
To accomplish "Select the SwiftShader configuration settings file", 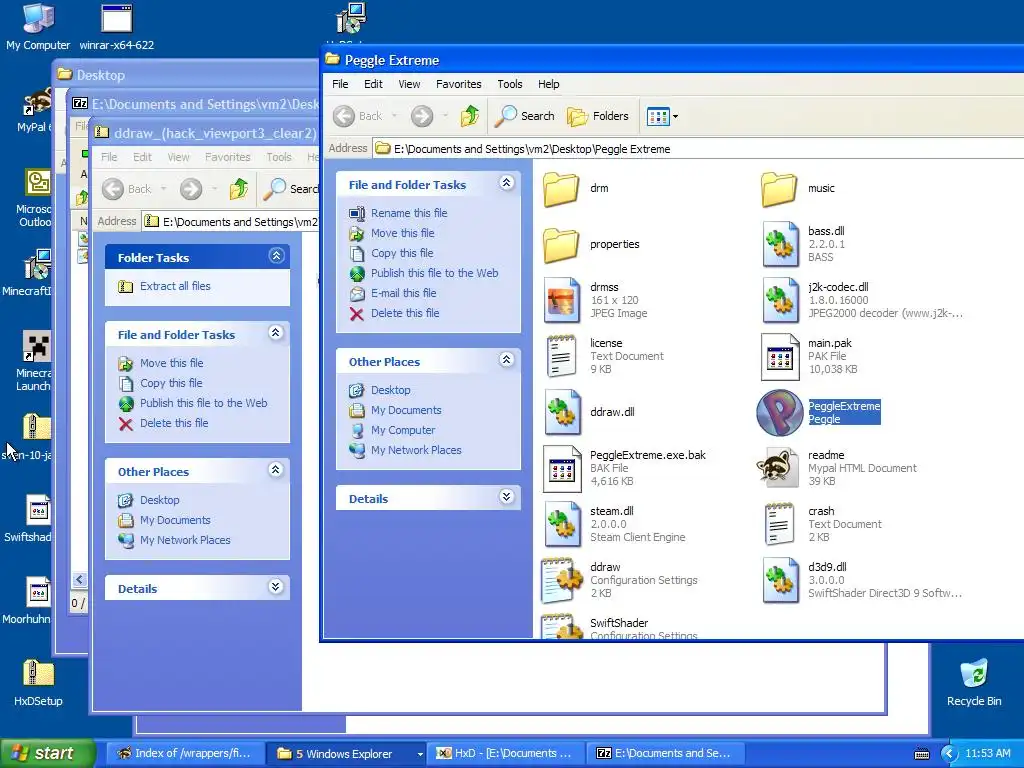I will click(x=562, y=627).
